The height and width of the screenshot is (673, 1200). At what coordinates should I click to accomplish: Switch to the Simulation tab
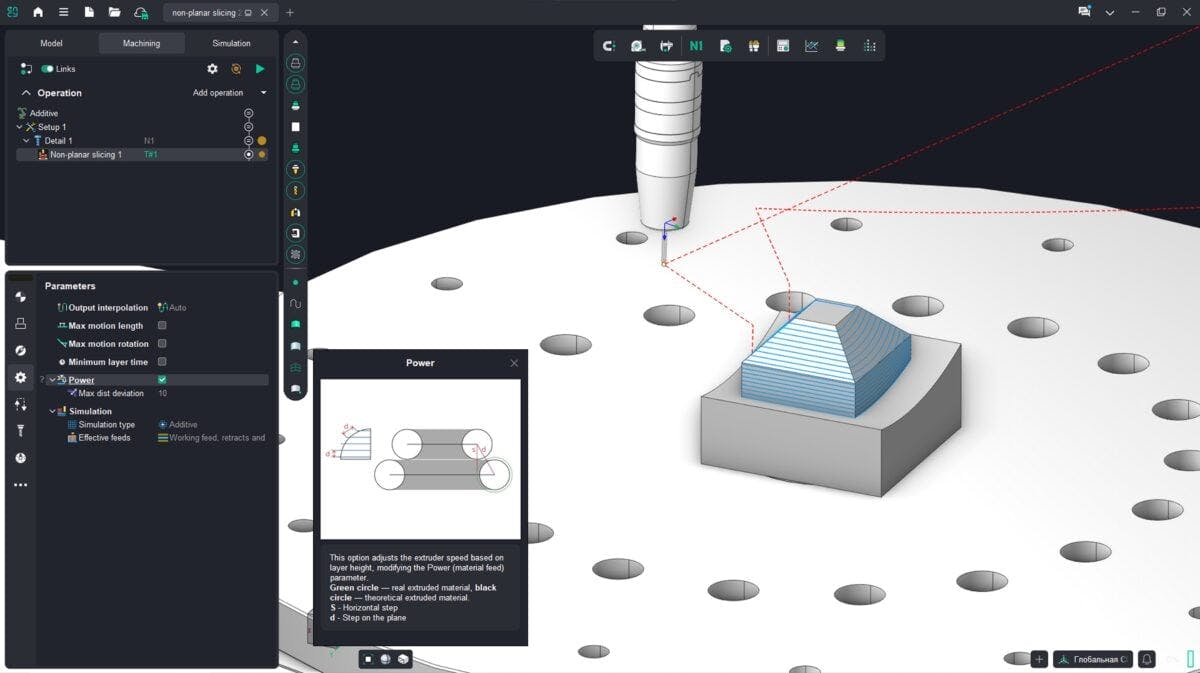tap(231, 43)
